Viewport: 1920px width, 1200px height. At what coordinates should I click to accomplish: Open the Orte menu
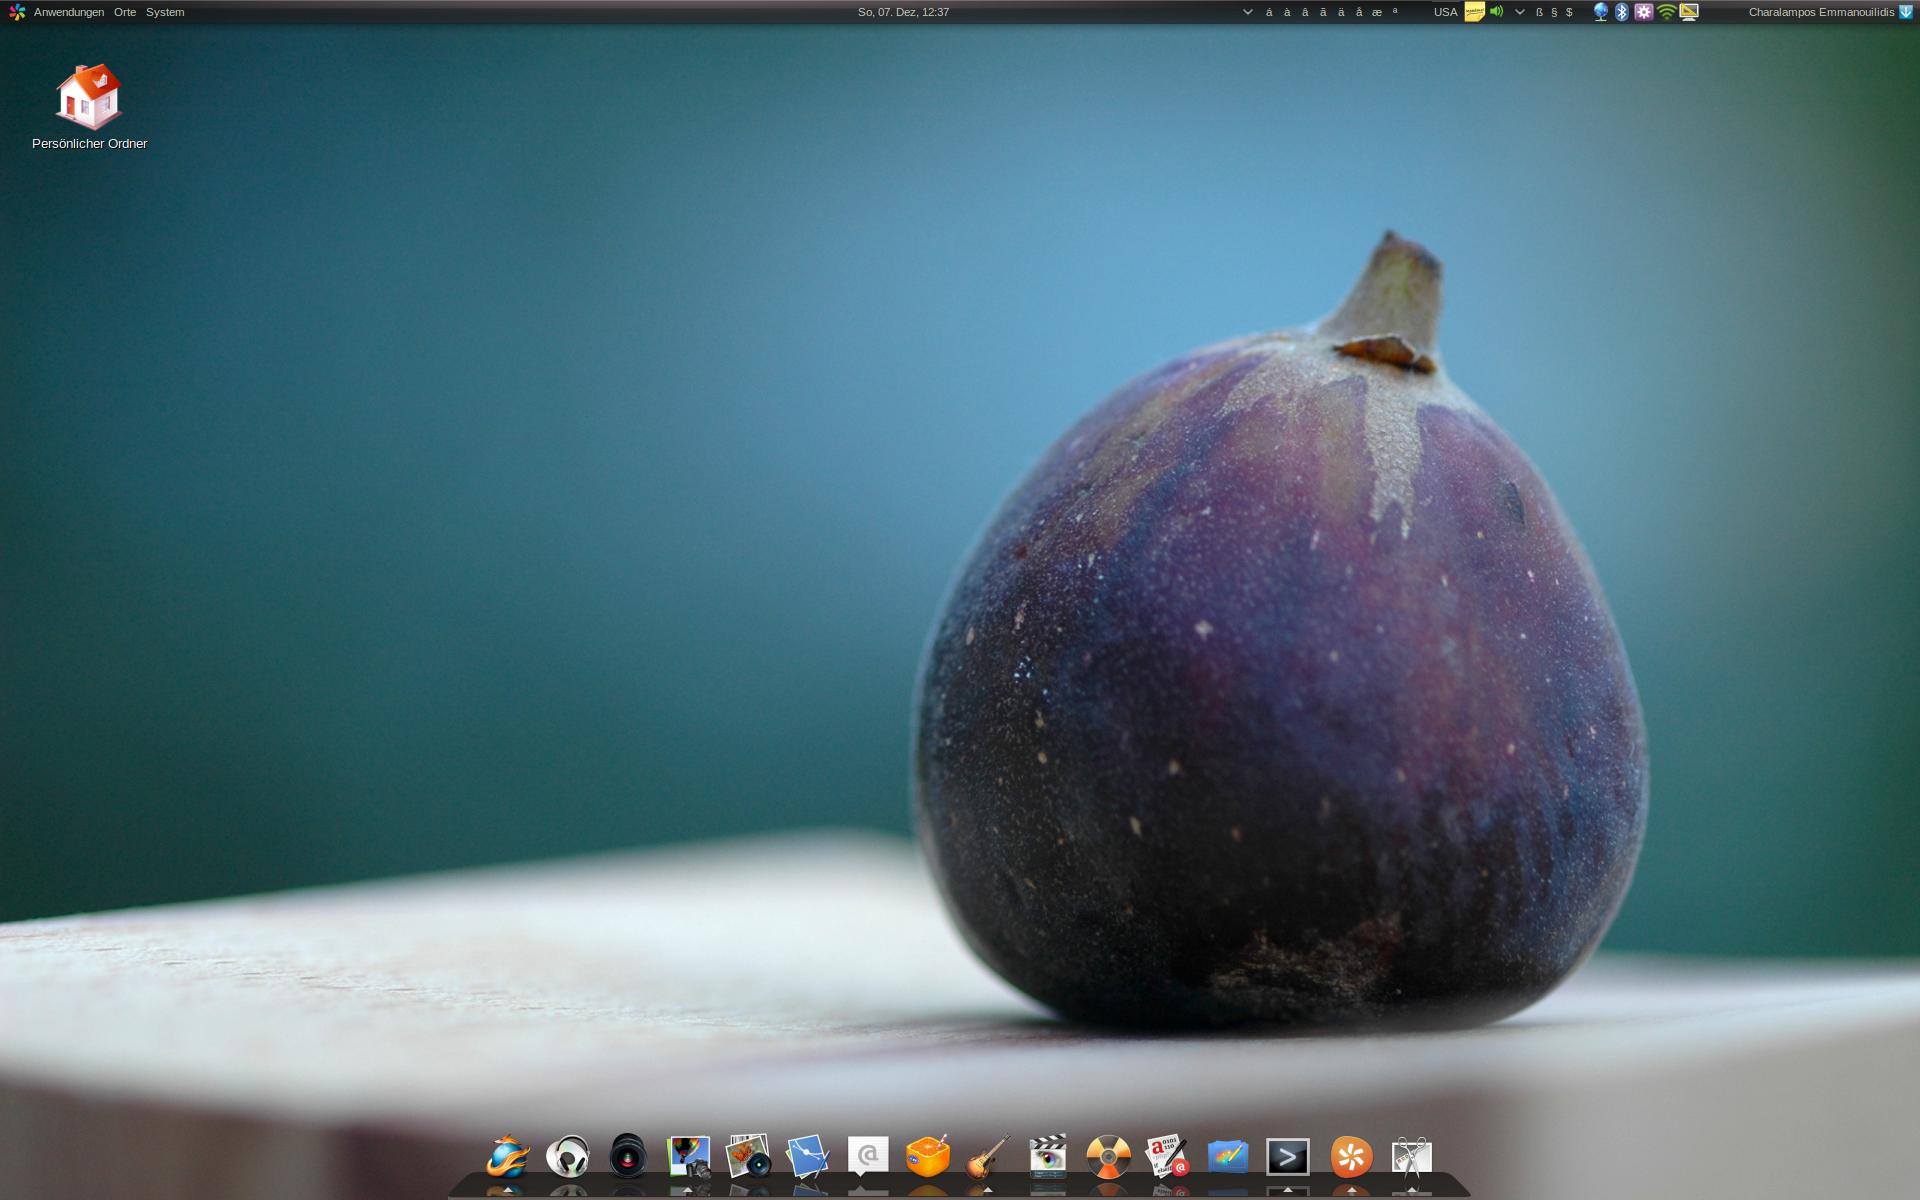125,12
